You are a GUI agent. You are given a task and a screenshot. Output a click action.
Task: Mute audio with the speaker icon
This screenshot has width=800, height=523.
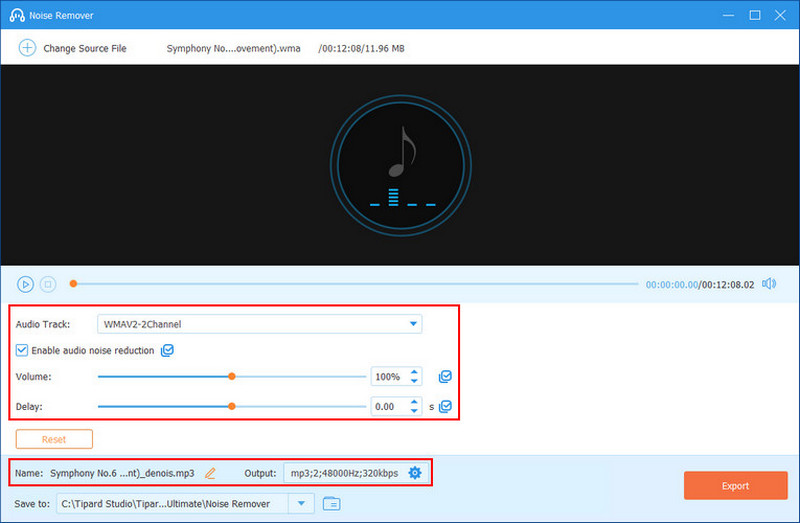coord(768,284)
